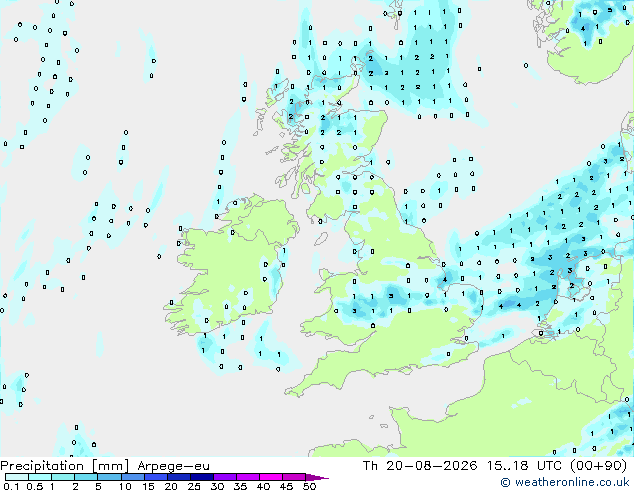
Task: Select the 30–35 mm purple legend swatch
Action: pyautogui.click(x=225, y=477)
